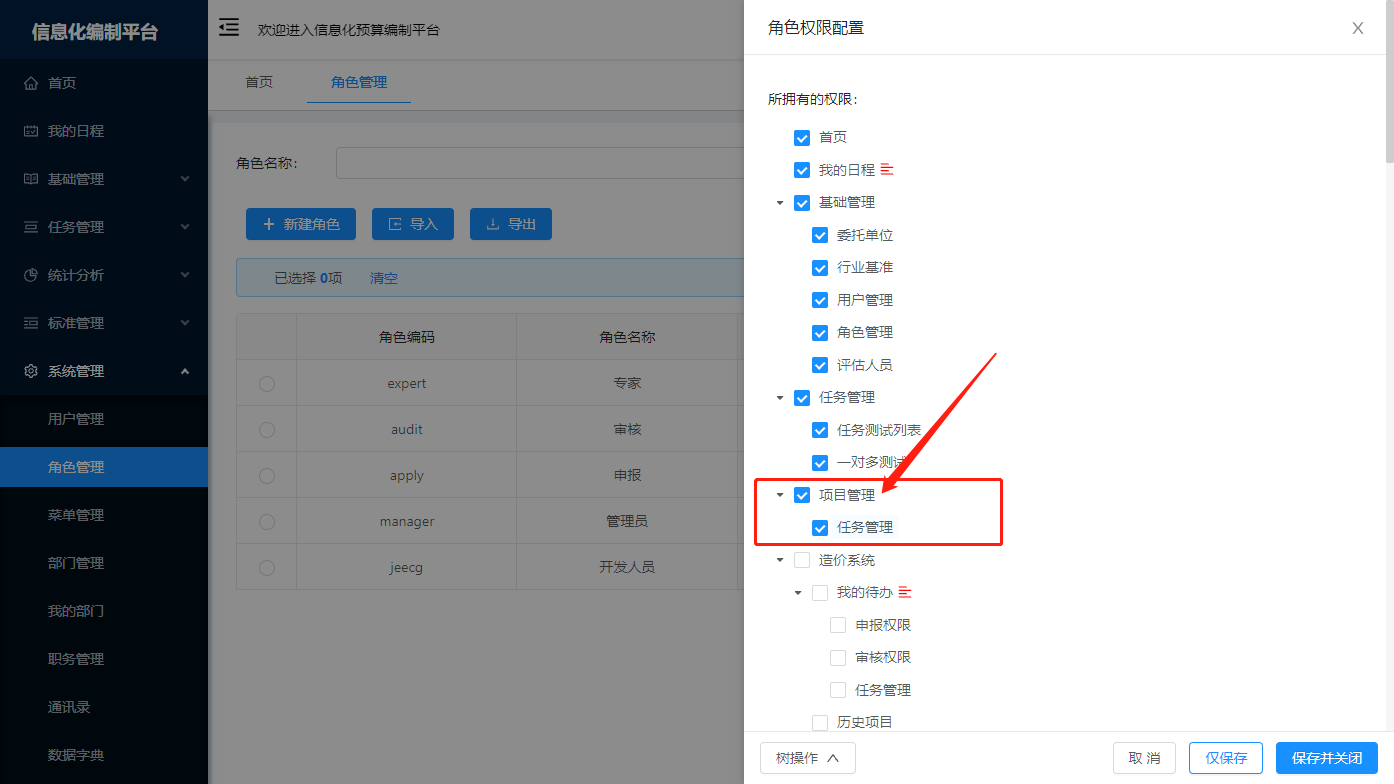Select the 角色管理 tab
Viewport: 1394px width, 784px height.
[358, 84]
